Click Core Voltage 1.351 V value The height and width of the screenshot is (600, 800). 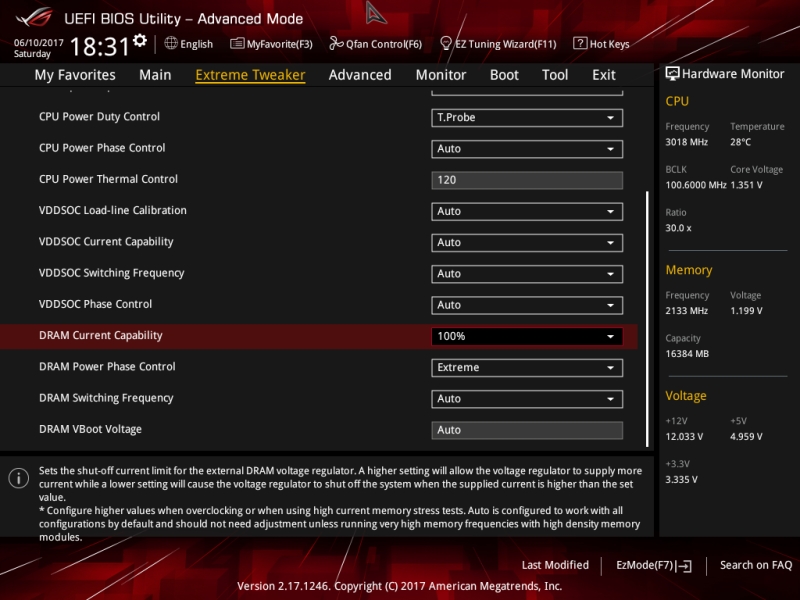[x=746, y=185]
